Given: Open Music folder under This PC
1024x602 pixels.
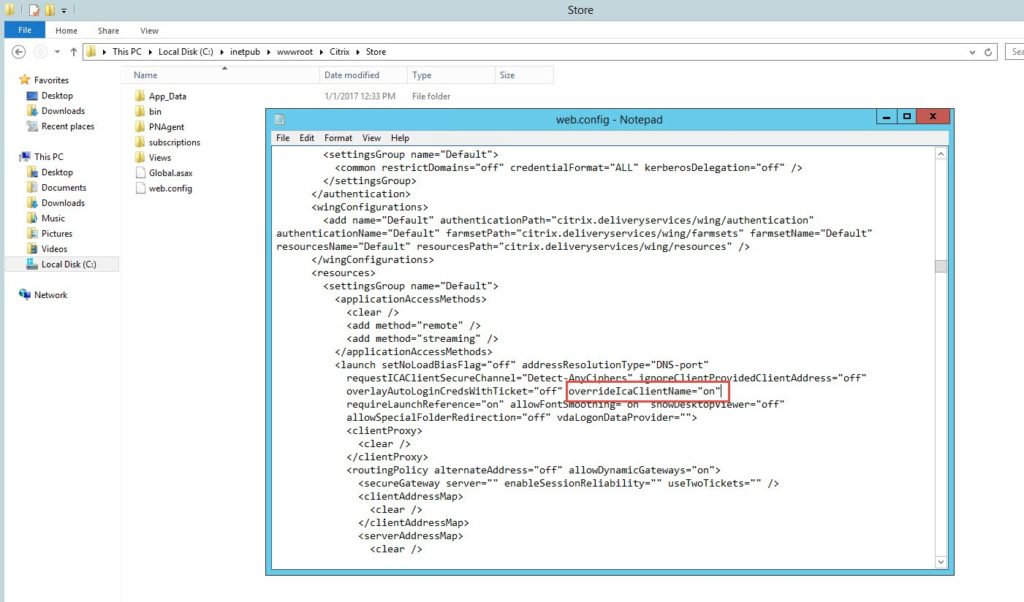Looking at the screenshot, I should click(x=53, y=218).
